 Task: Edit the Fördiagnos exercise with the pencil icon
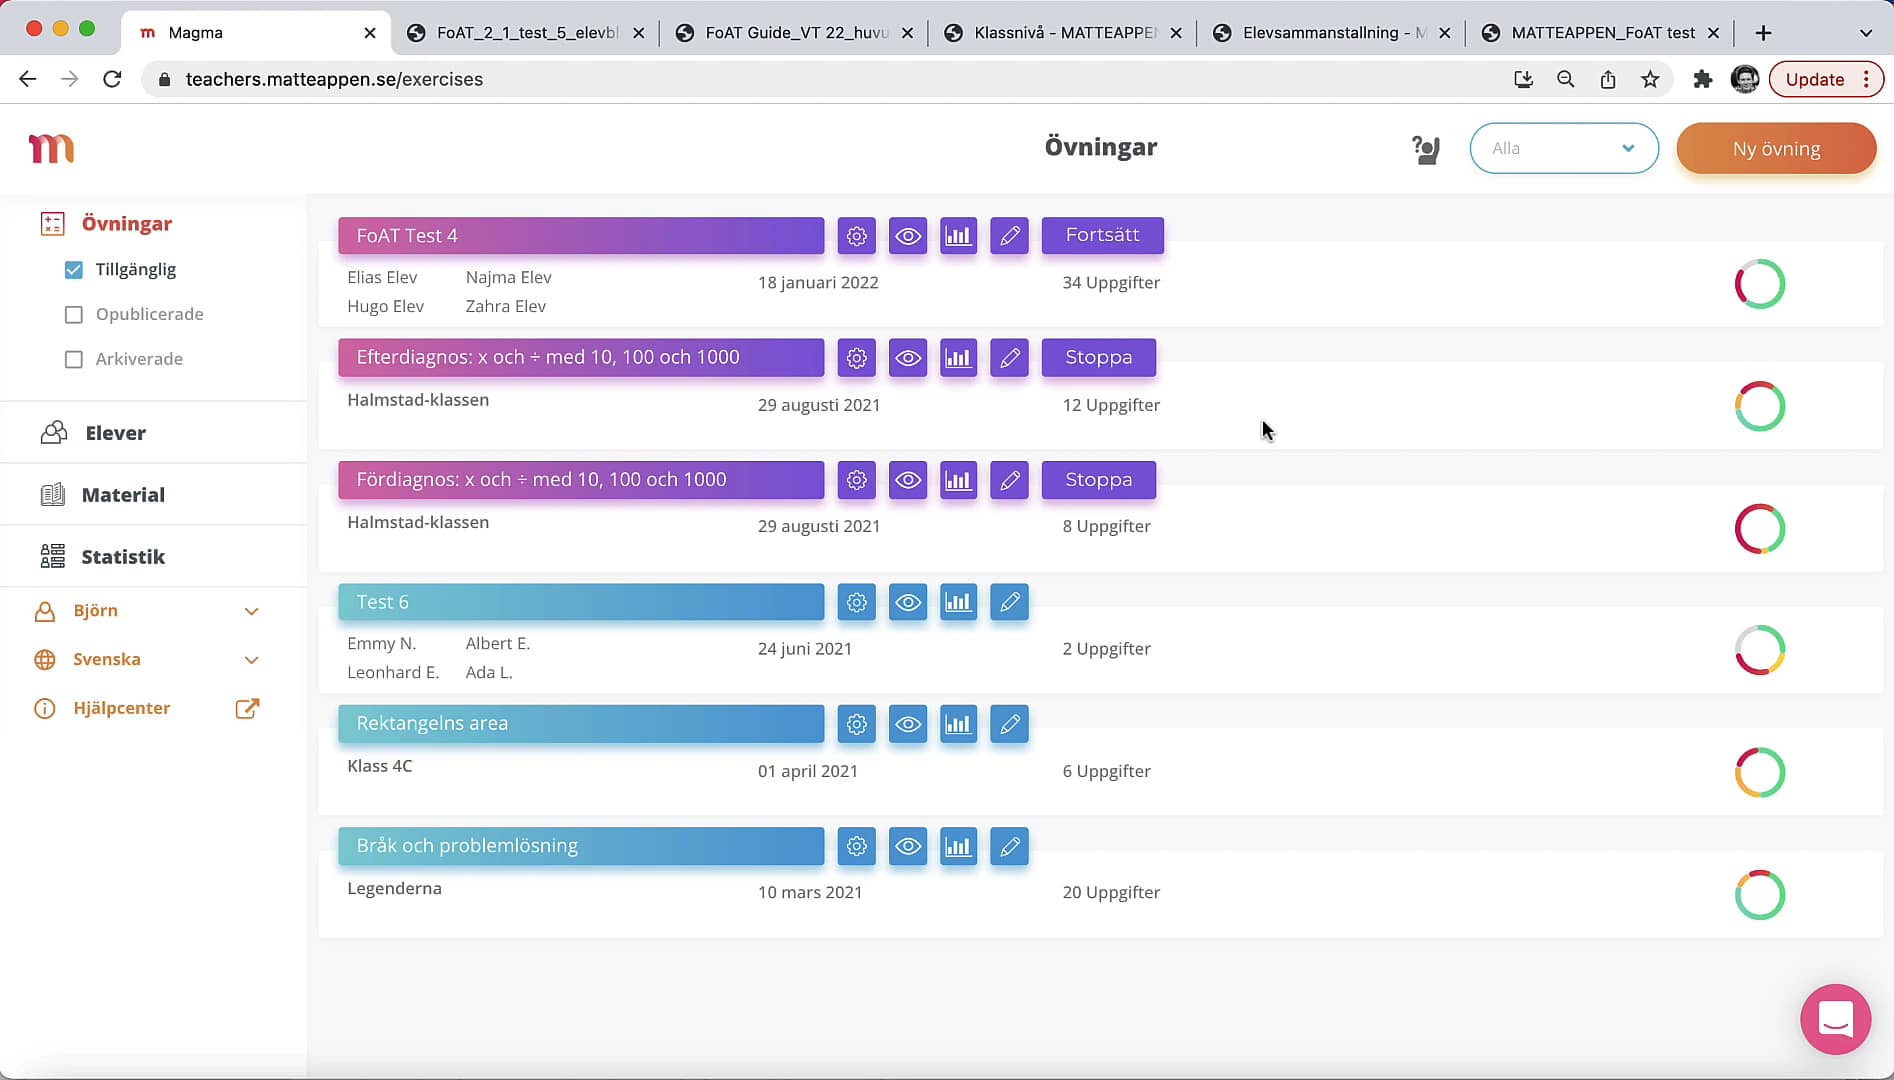[x=1009, y=480]
